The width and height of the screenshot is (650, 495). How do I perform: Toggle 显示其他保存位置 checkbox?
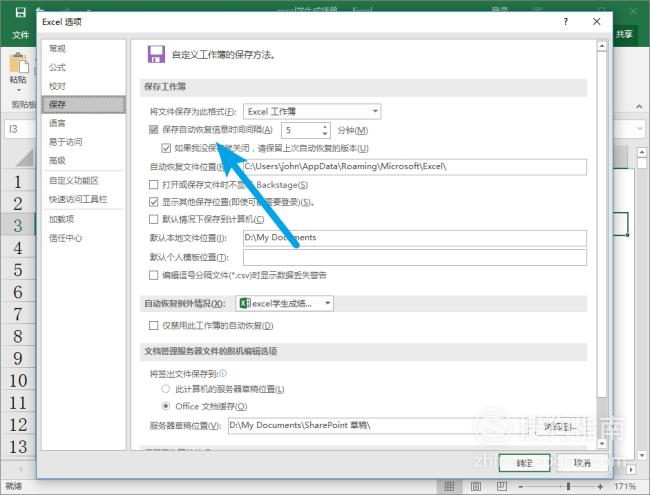click(x=153, y=202)
